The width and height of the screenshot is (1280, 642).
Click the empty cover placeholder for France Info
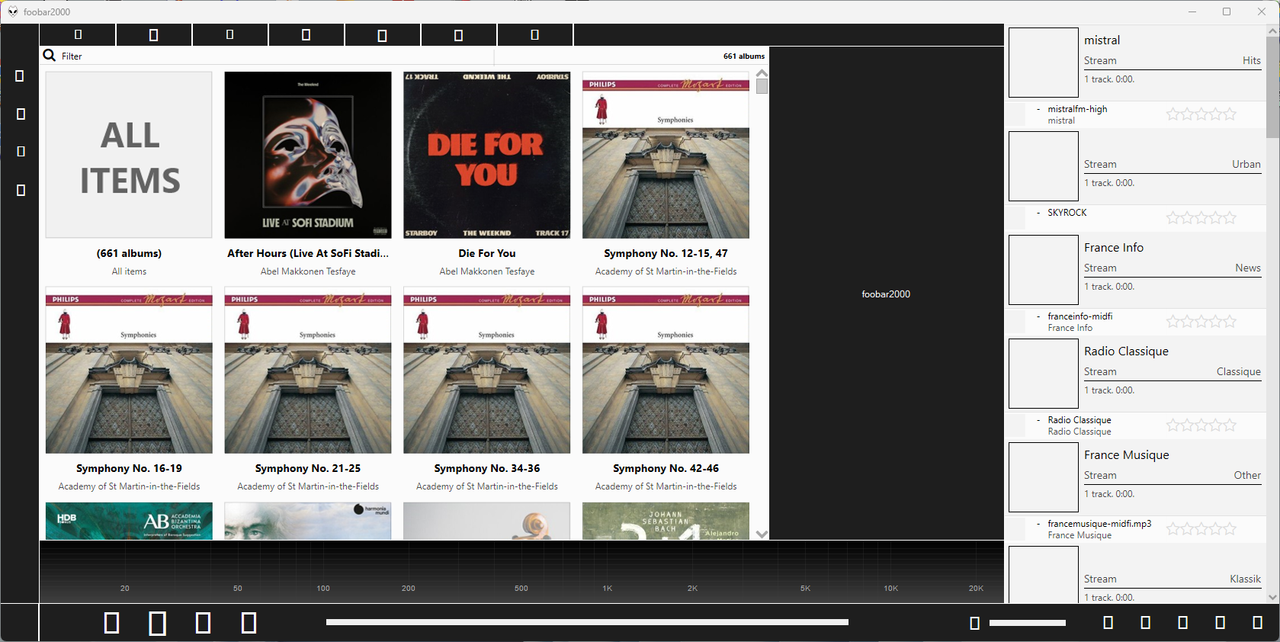click(x=1043, y=270)
